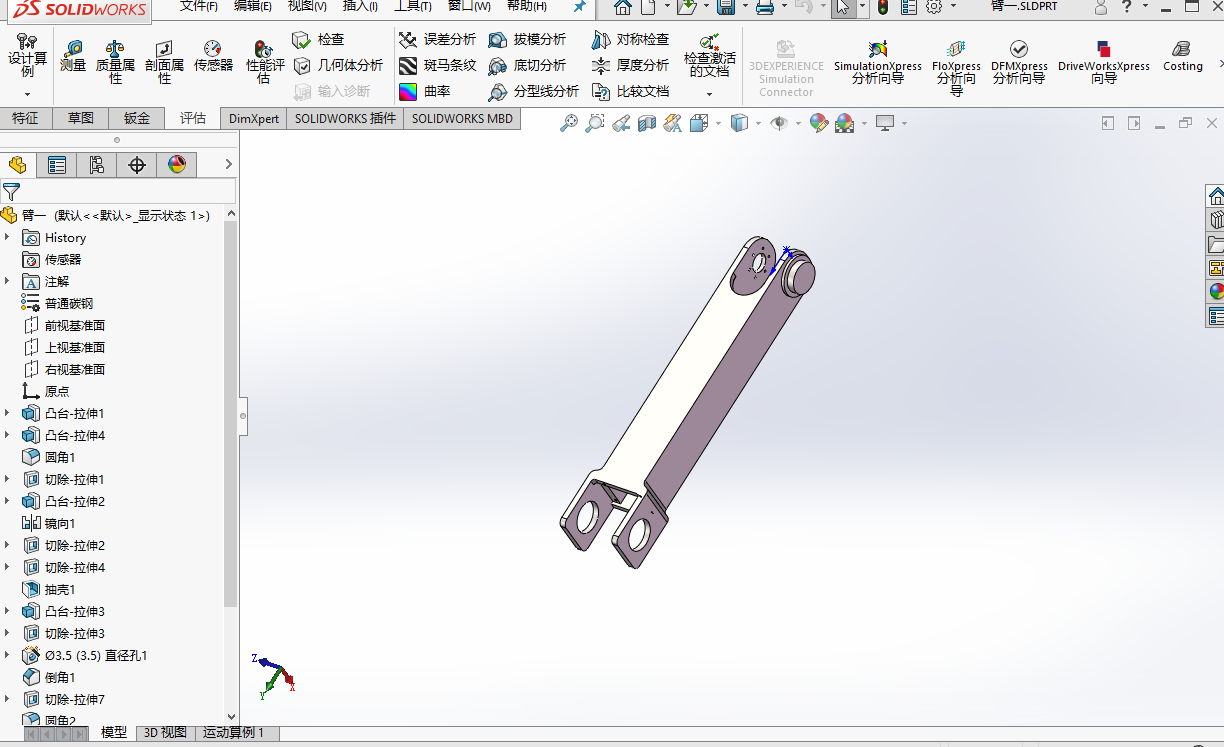
Task: Open 对称检查 symmetry check
Action: (x=630, y=40)
